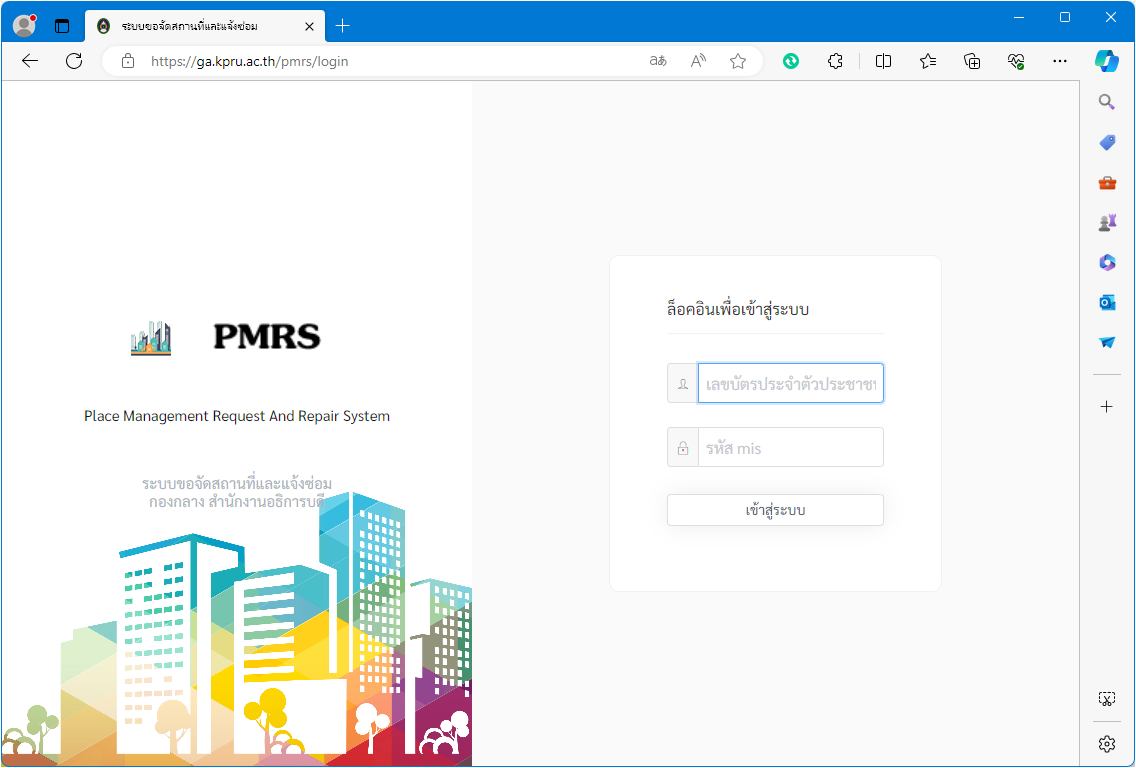Open the Games sidebar panel
Image resolution: width=1136 pixels, height=768 pixels.
point(1106,222)
